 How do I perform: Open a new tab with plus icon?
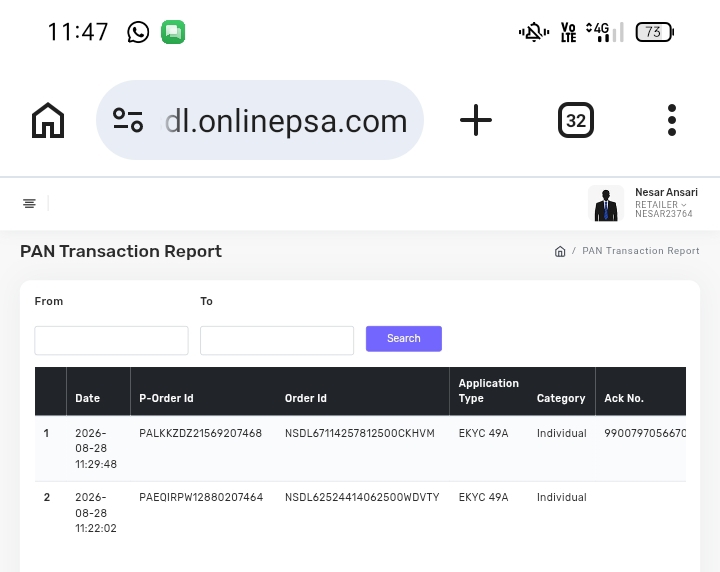(476, 120)
